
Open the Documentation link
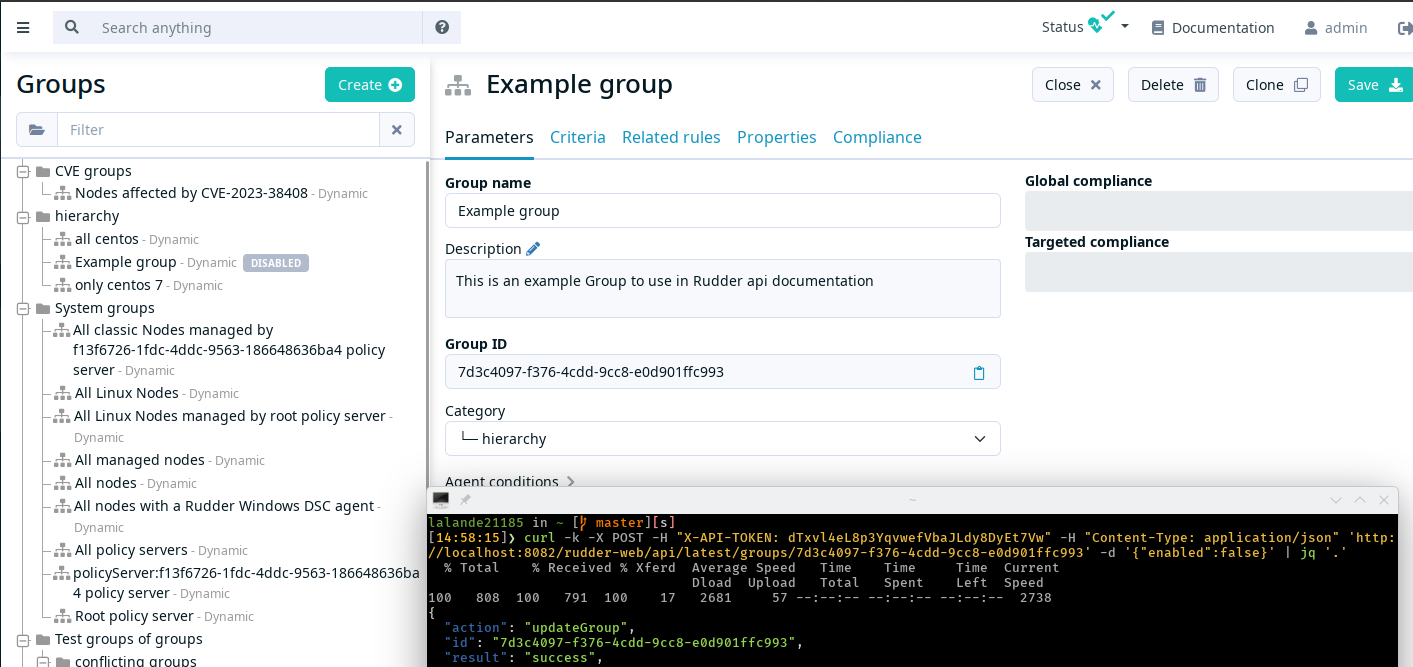coord(1213,28)
